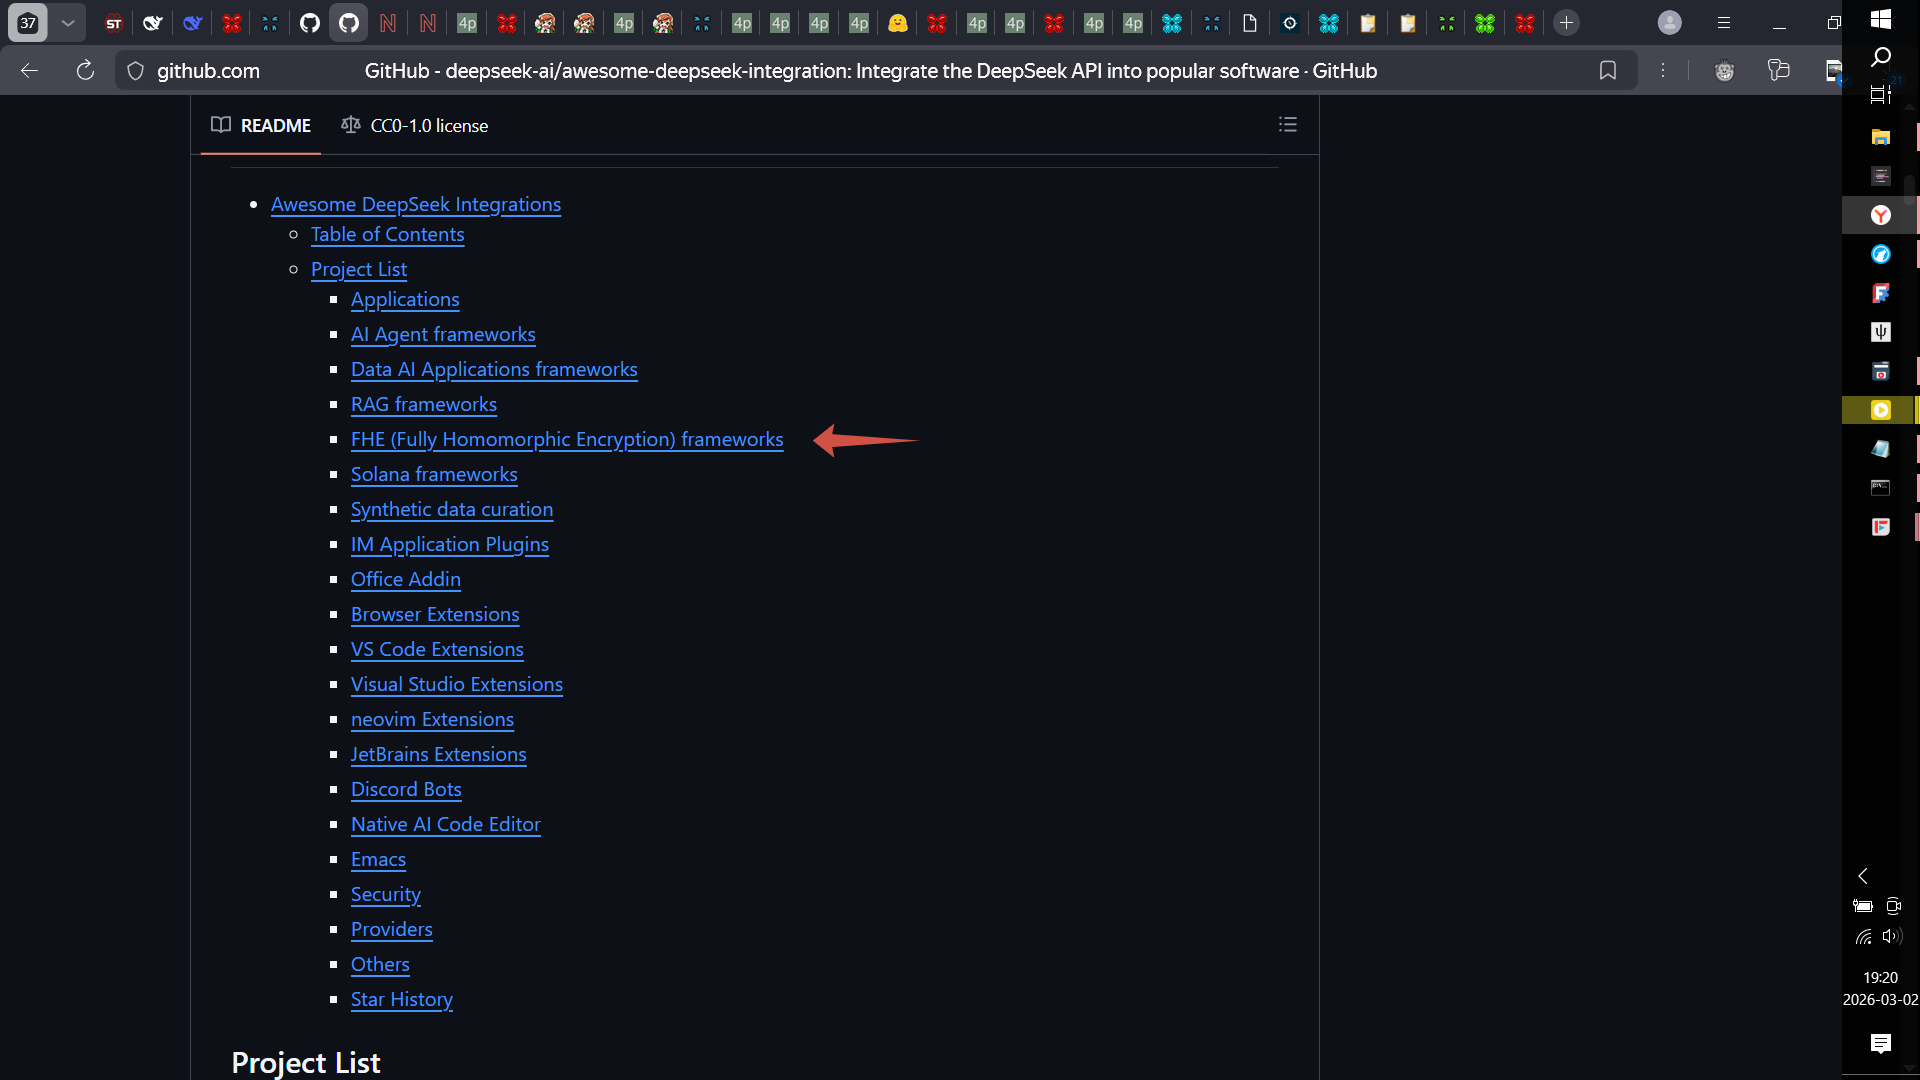
Task: Click the bookmark icon in address bar
Action: (x=1607, y=71)
